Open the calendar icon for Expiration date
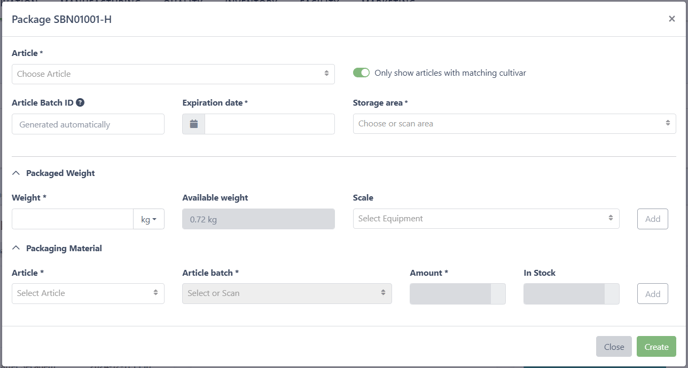Viewport: 688px width, 368px height. [x=194, y=124]
